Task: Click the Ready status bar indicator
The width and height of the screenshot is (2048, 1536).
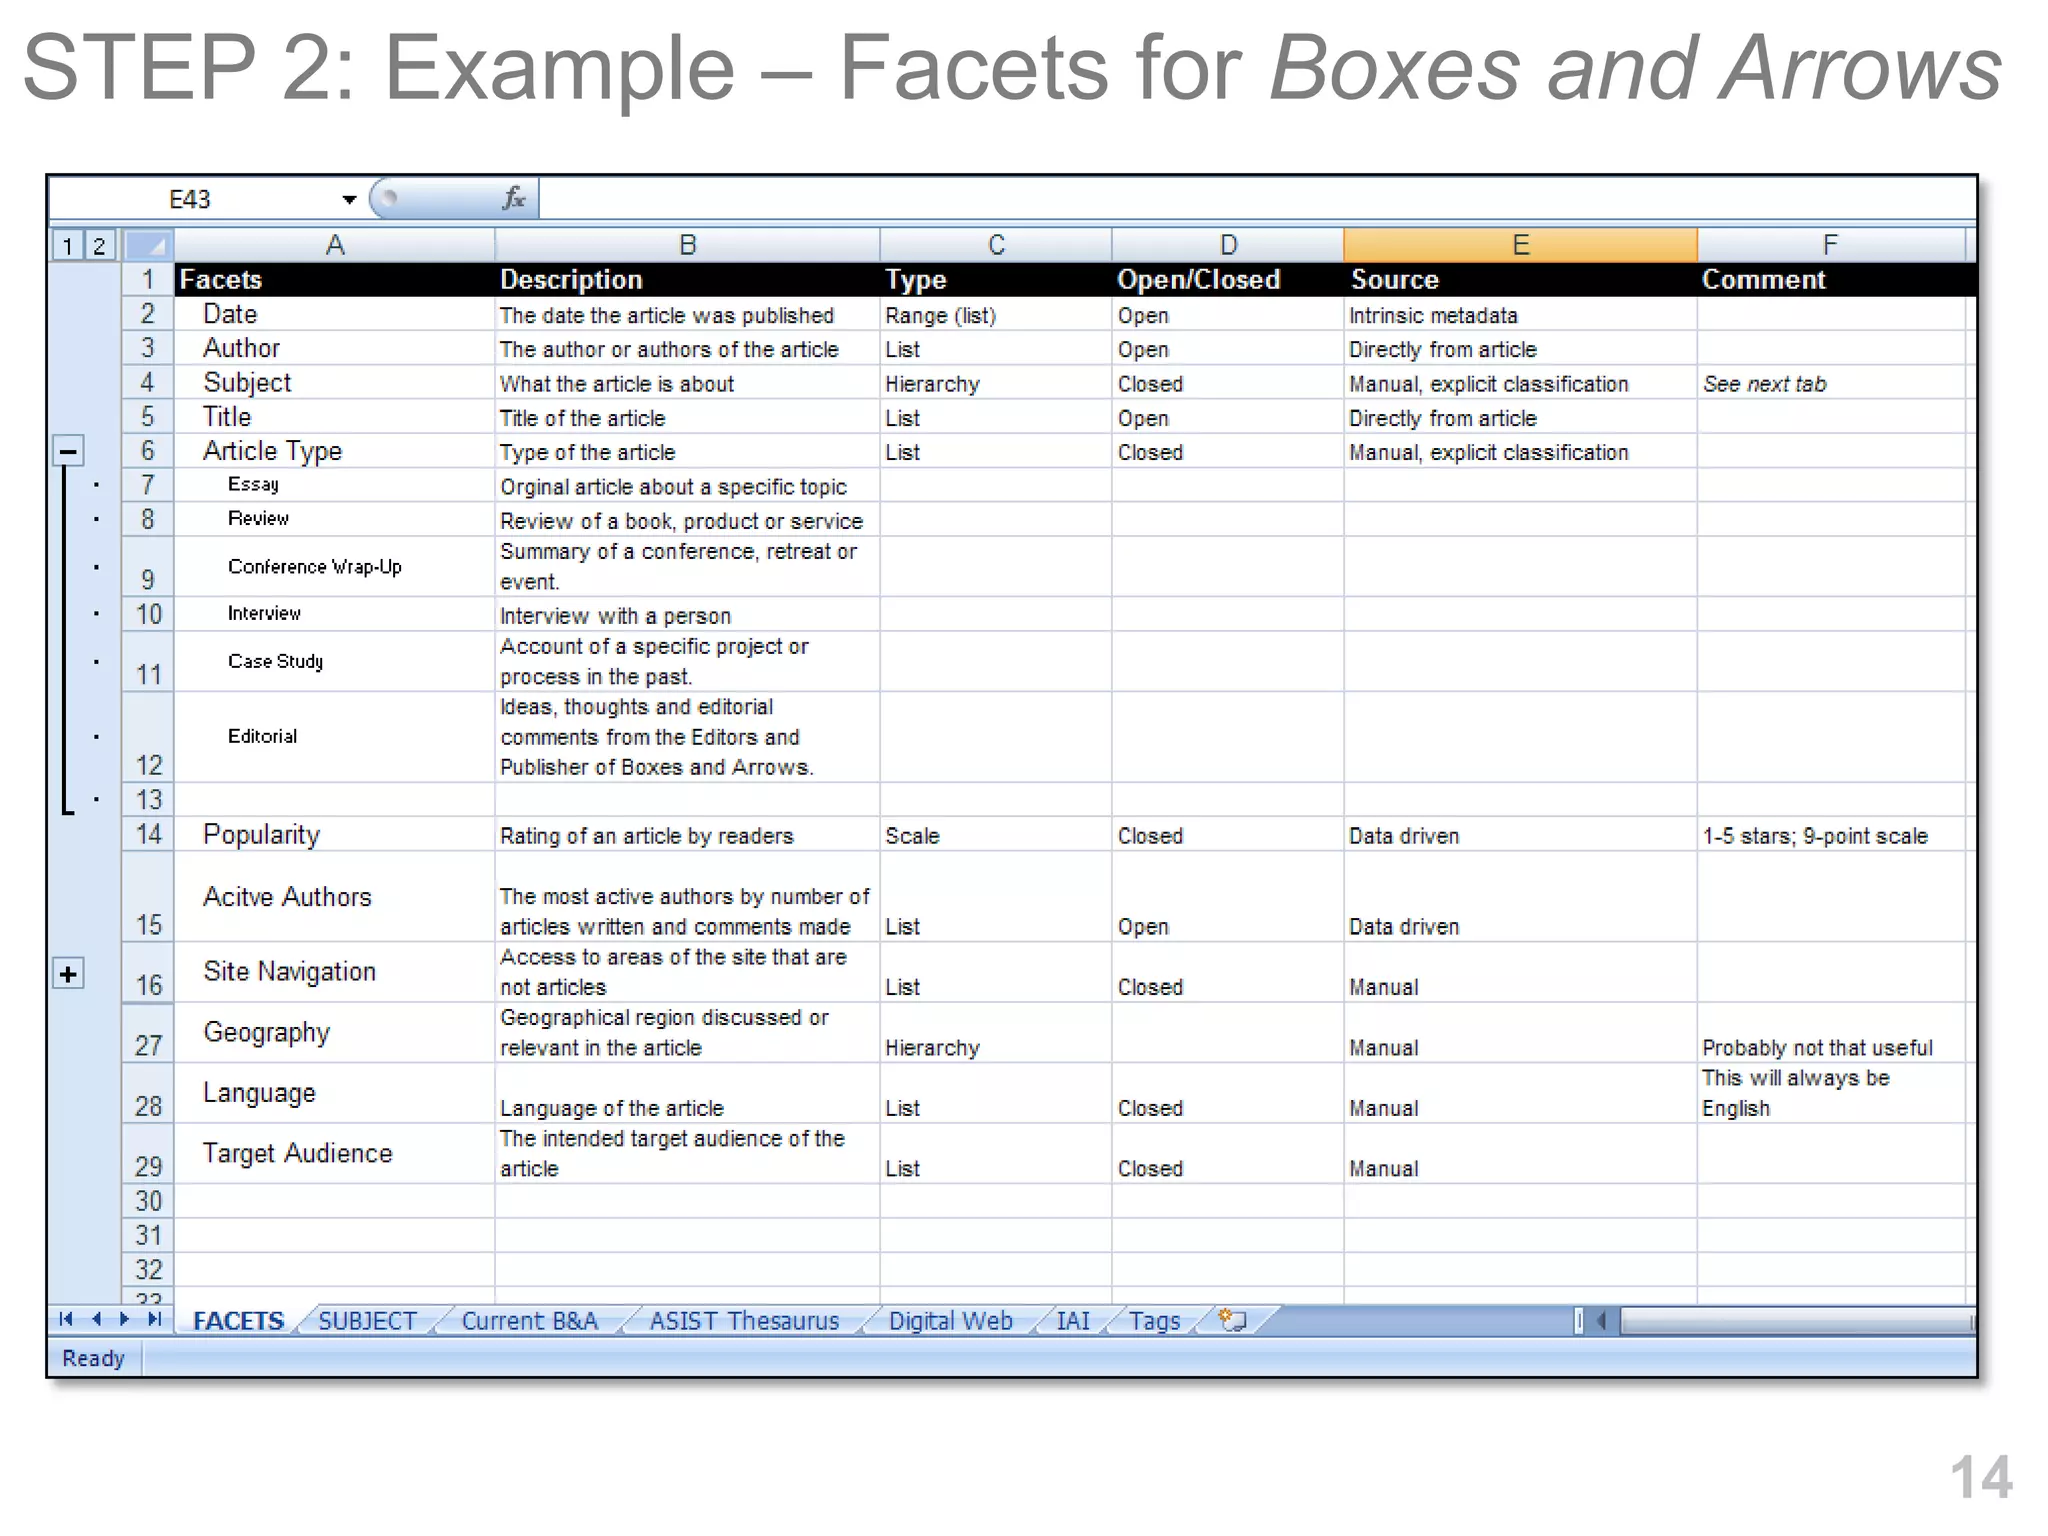Action: 93,1358
